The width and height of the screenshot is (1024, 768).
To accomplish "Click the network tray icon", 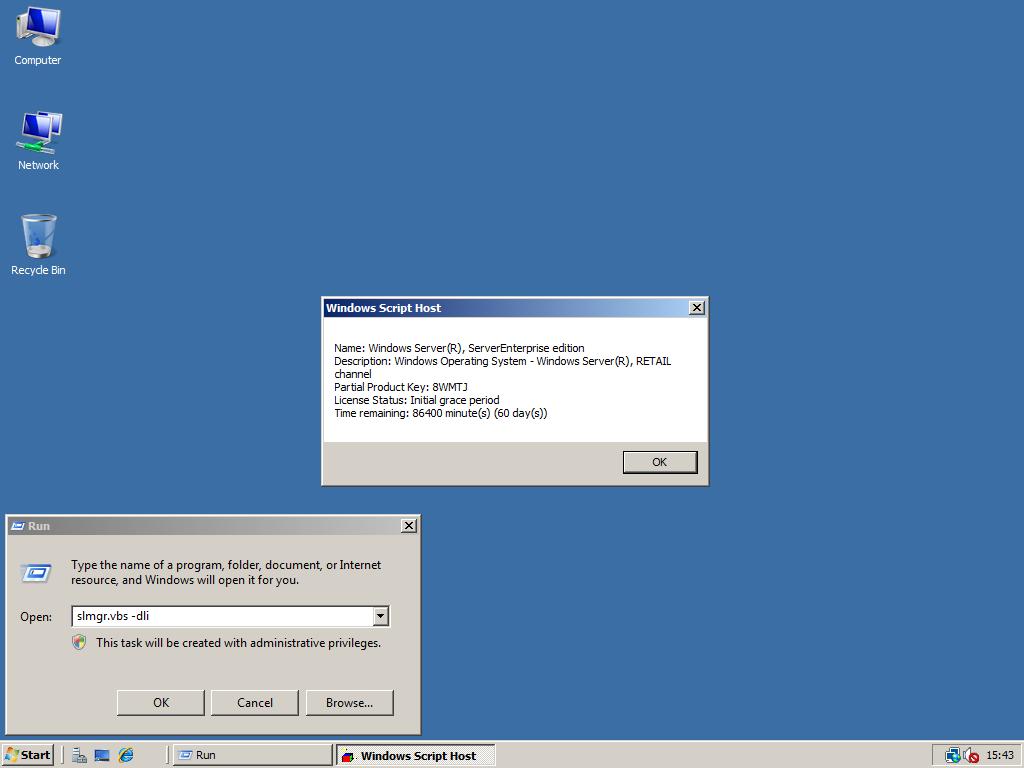I will pyautogui.click(x=953, y=756).
